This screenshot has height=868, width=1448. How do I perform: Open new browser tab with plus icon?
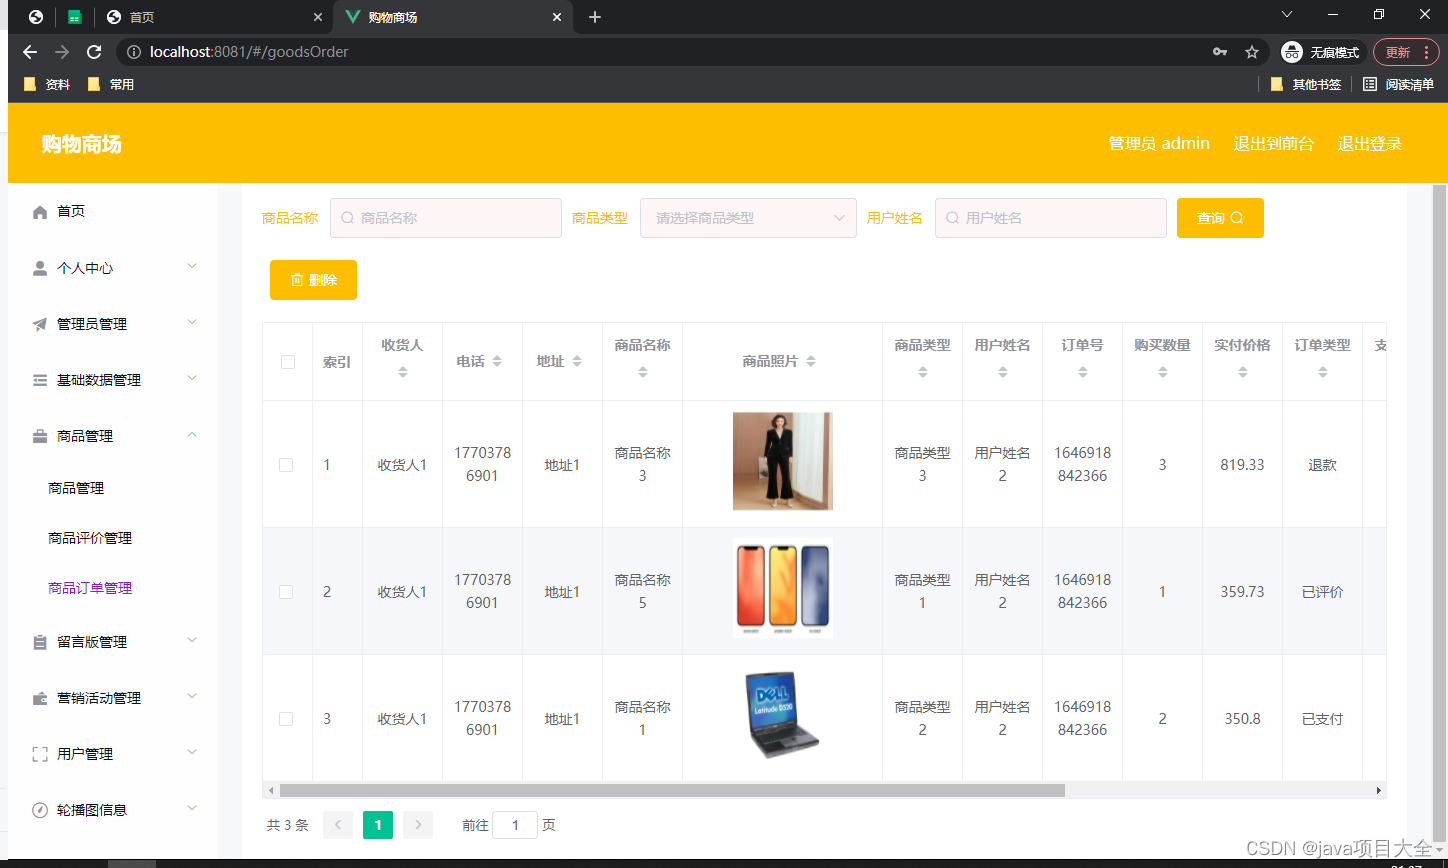(x=595, y=17)
